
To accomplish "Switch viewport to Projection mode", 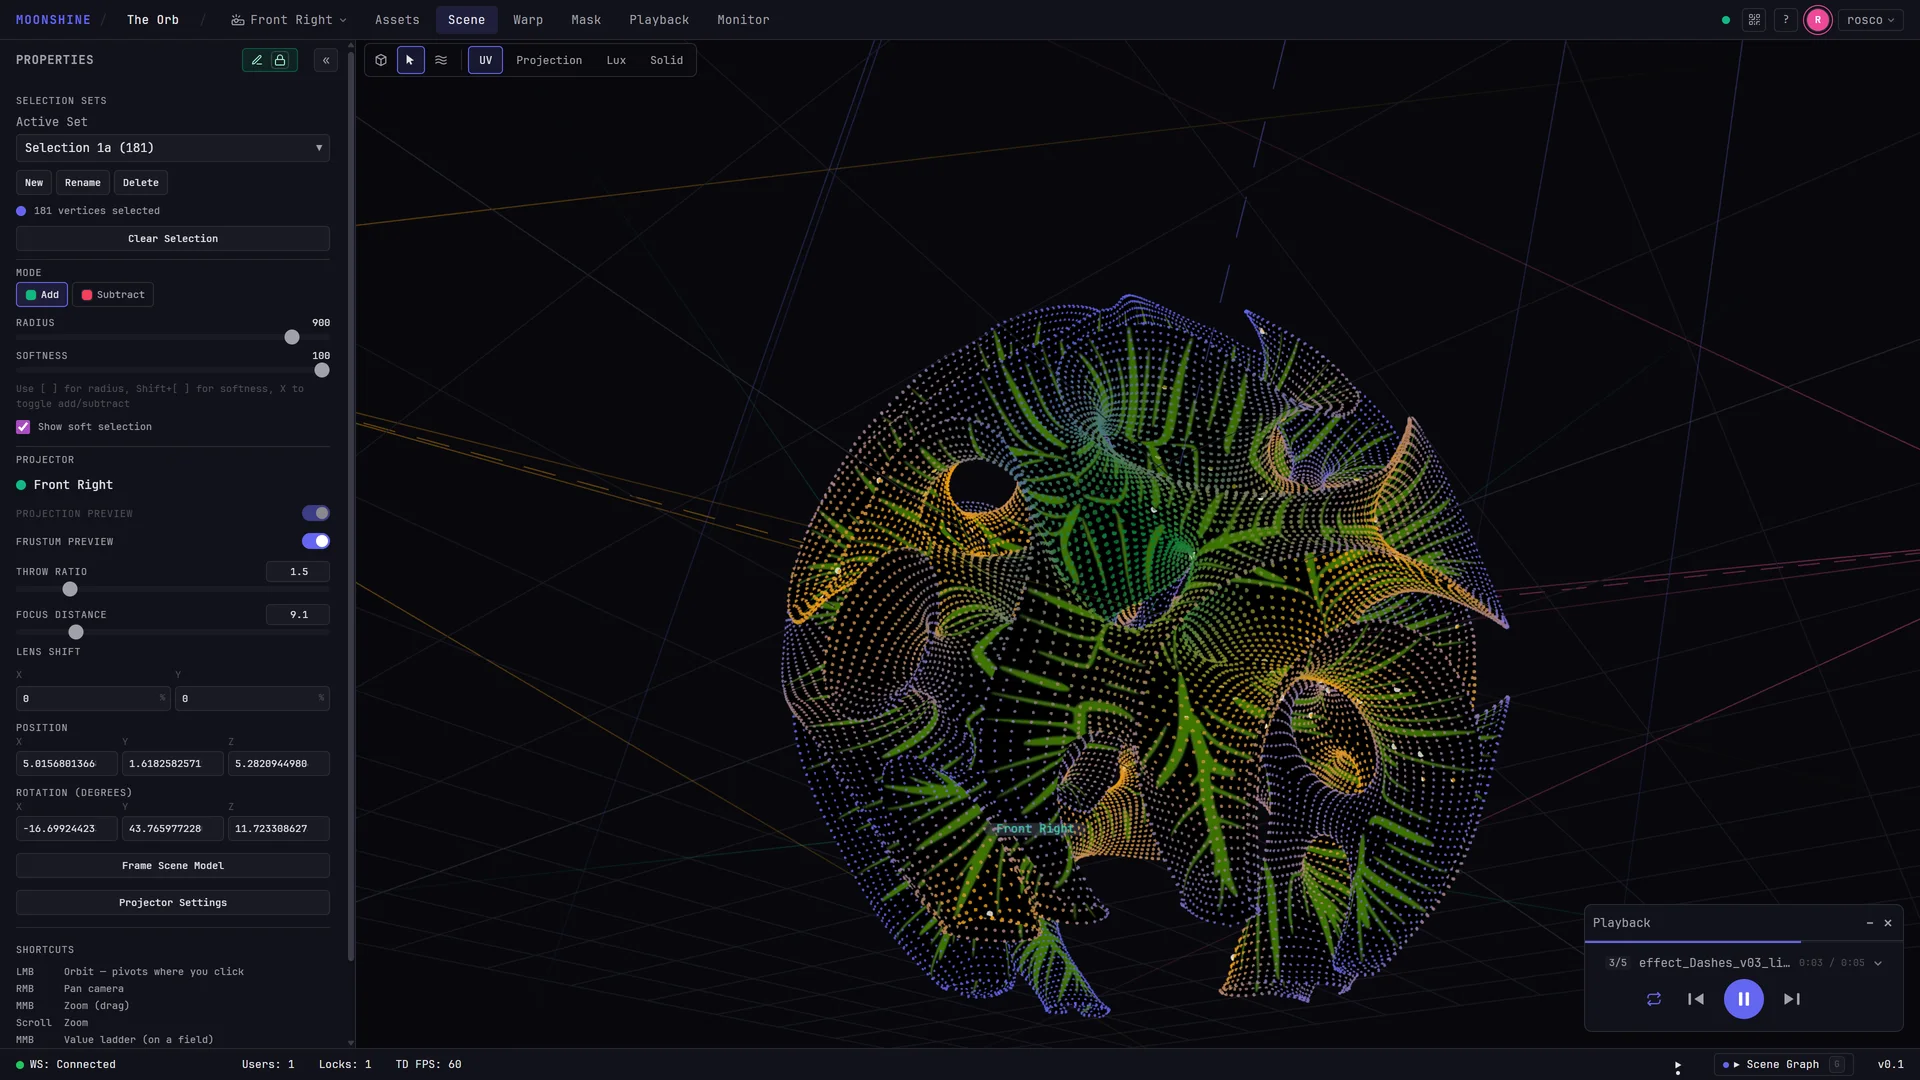I will (549, 60).
